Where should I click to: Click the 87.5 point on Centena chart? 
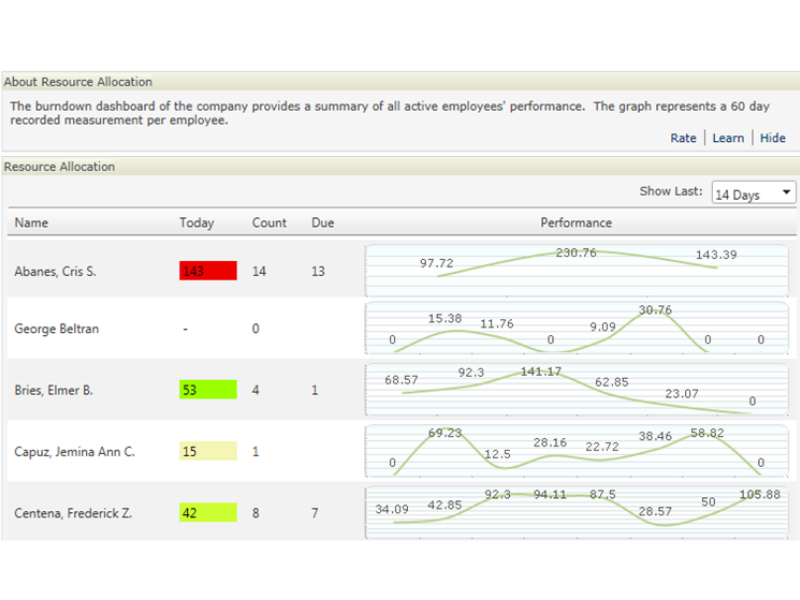click(603, 494)
